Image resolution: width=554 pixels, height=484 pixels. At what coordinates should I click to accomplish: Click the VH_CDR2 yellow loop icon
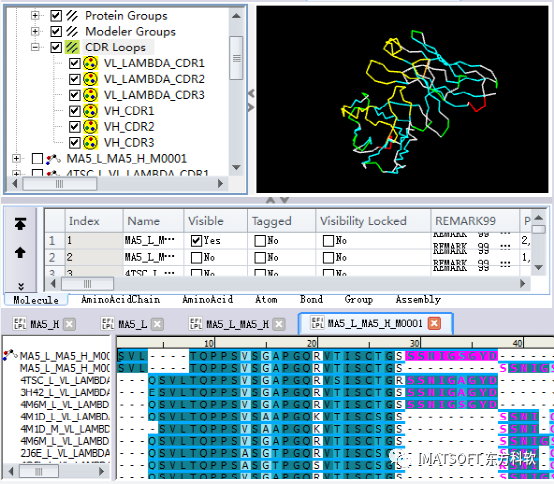click(90, 126)
